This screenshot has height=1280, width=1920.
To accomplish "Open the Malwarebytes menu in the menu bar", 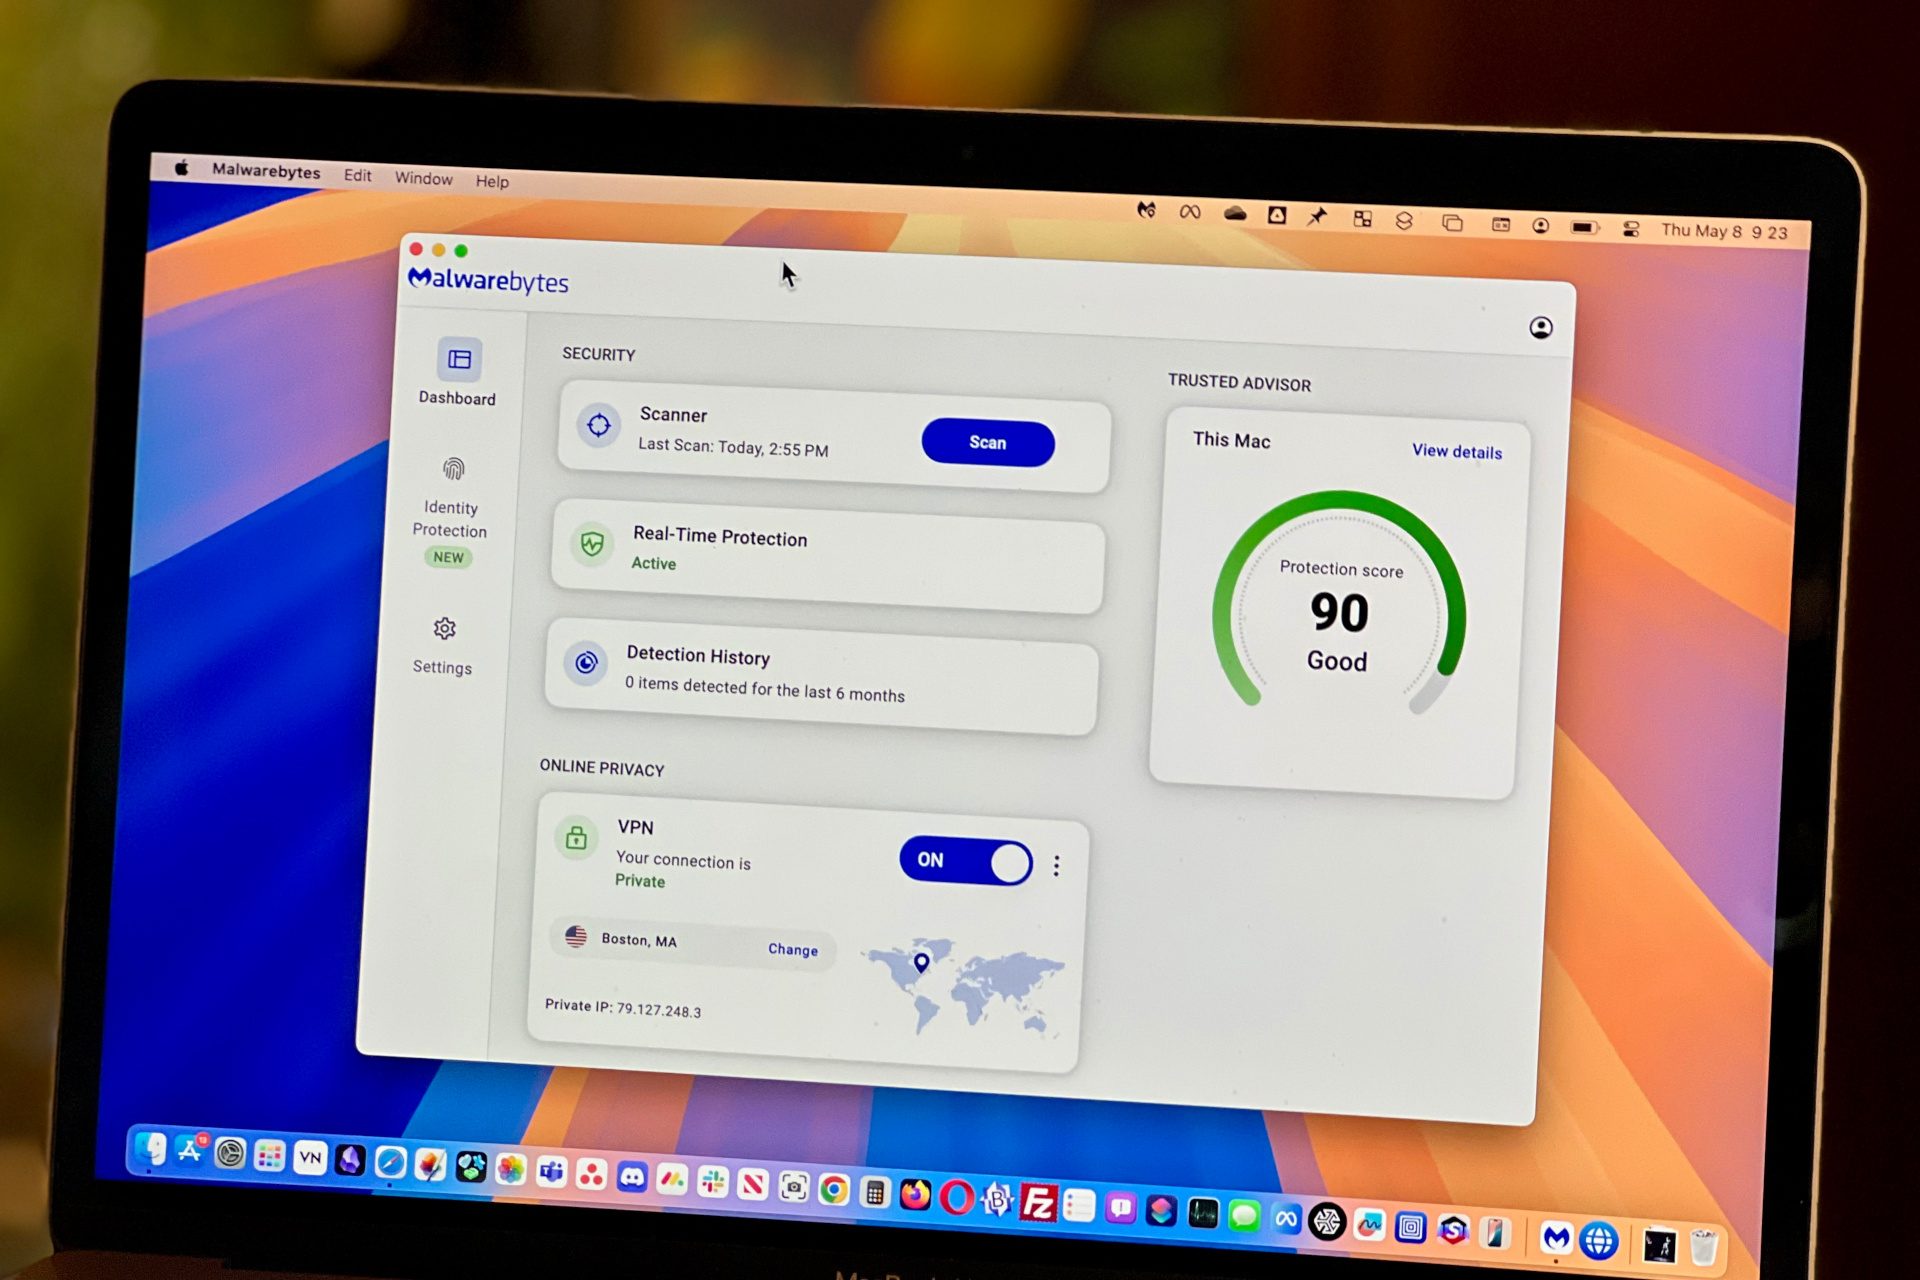I will point(266,171).
